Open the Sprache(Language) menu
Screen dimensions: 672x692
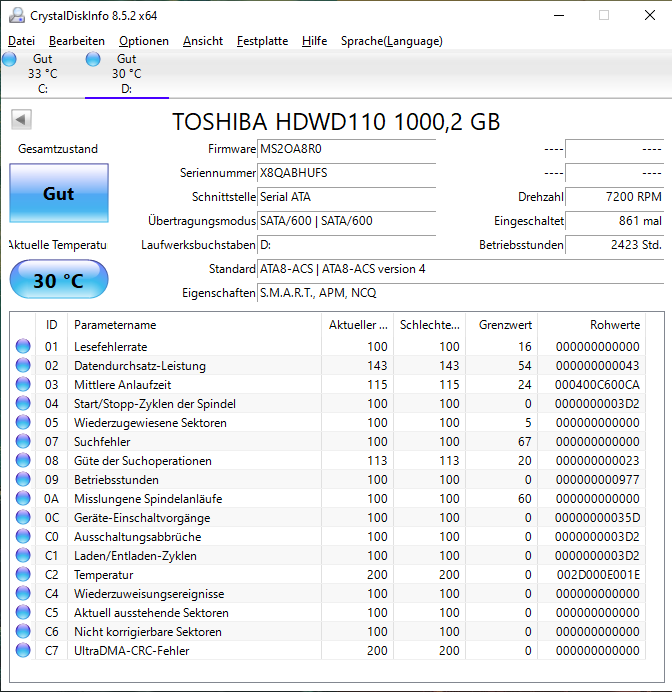click(x=391, y=41)
